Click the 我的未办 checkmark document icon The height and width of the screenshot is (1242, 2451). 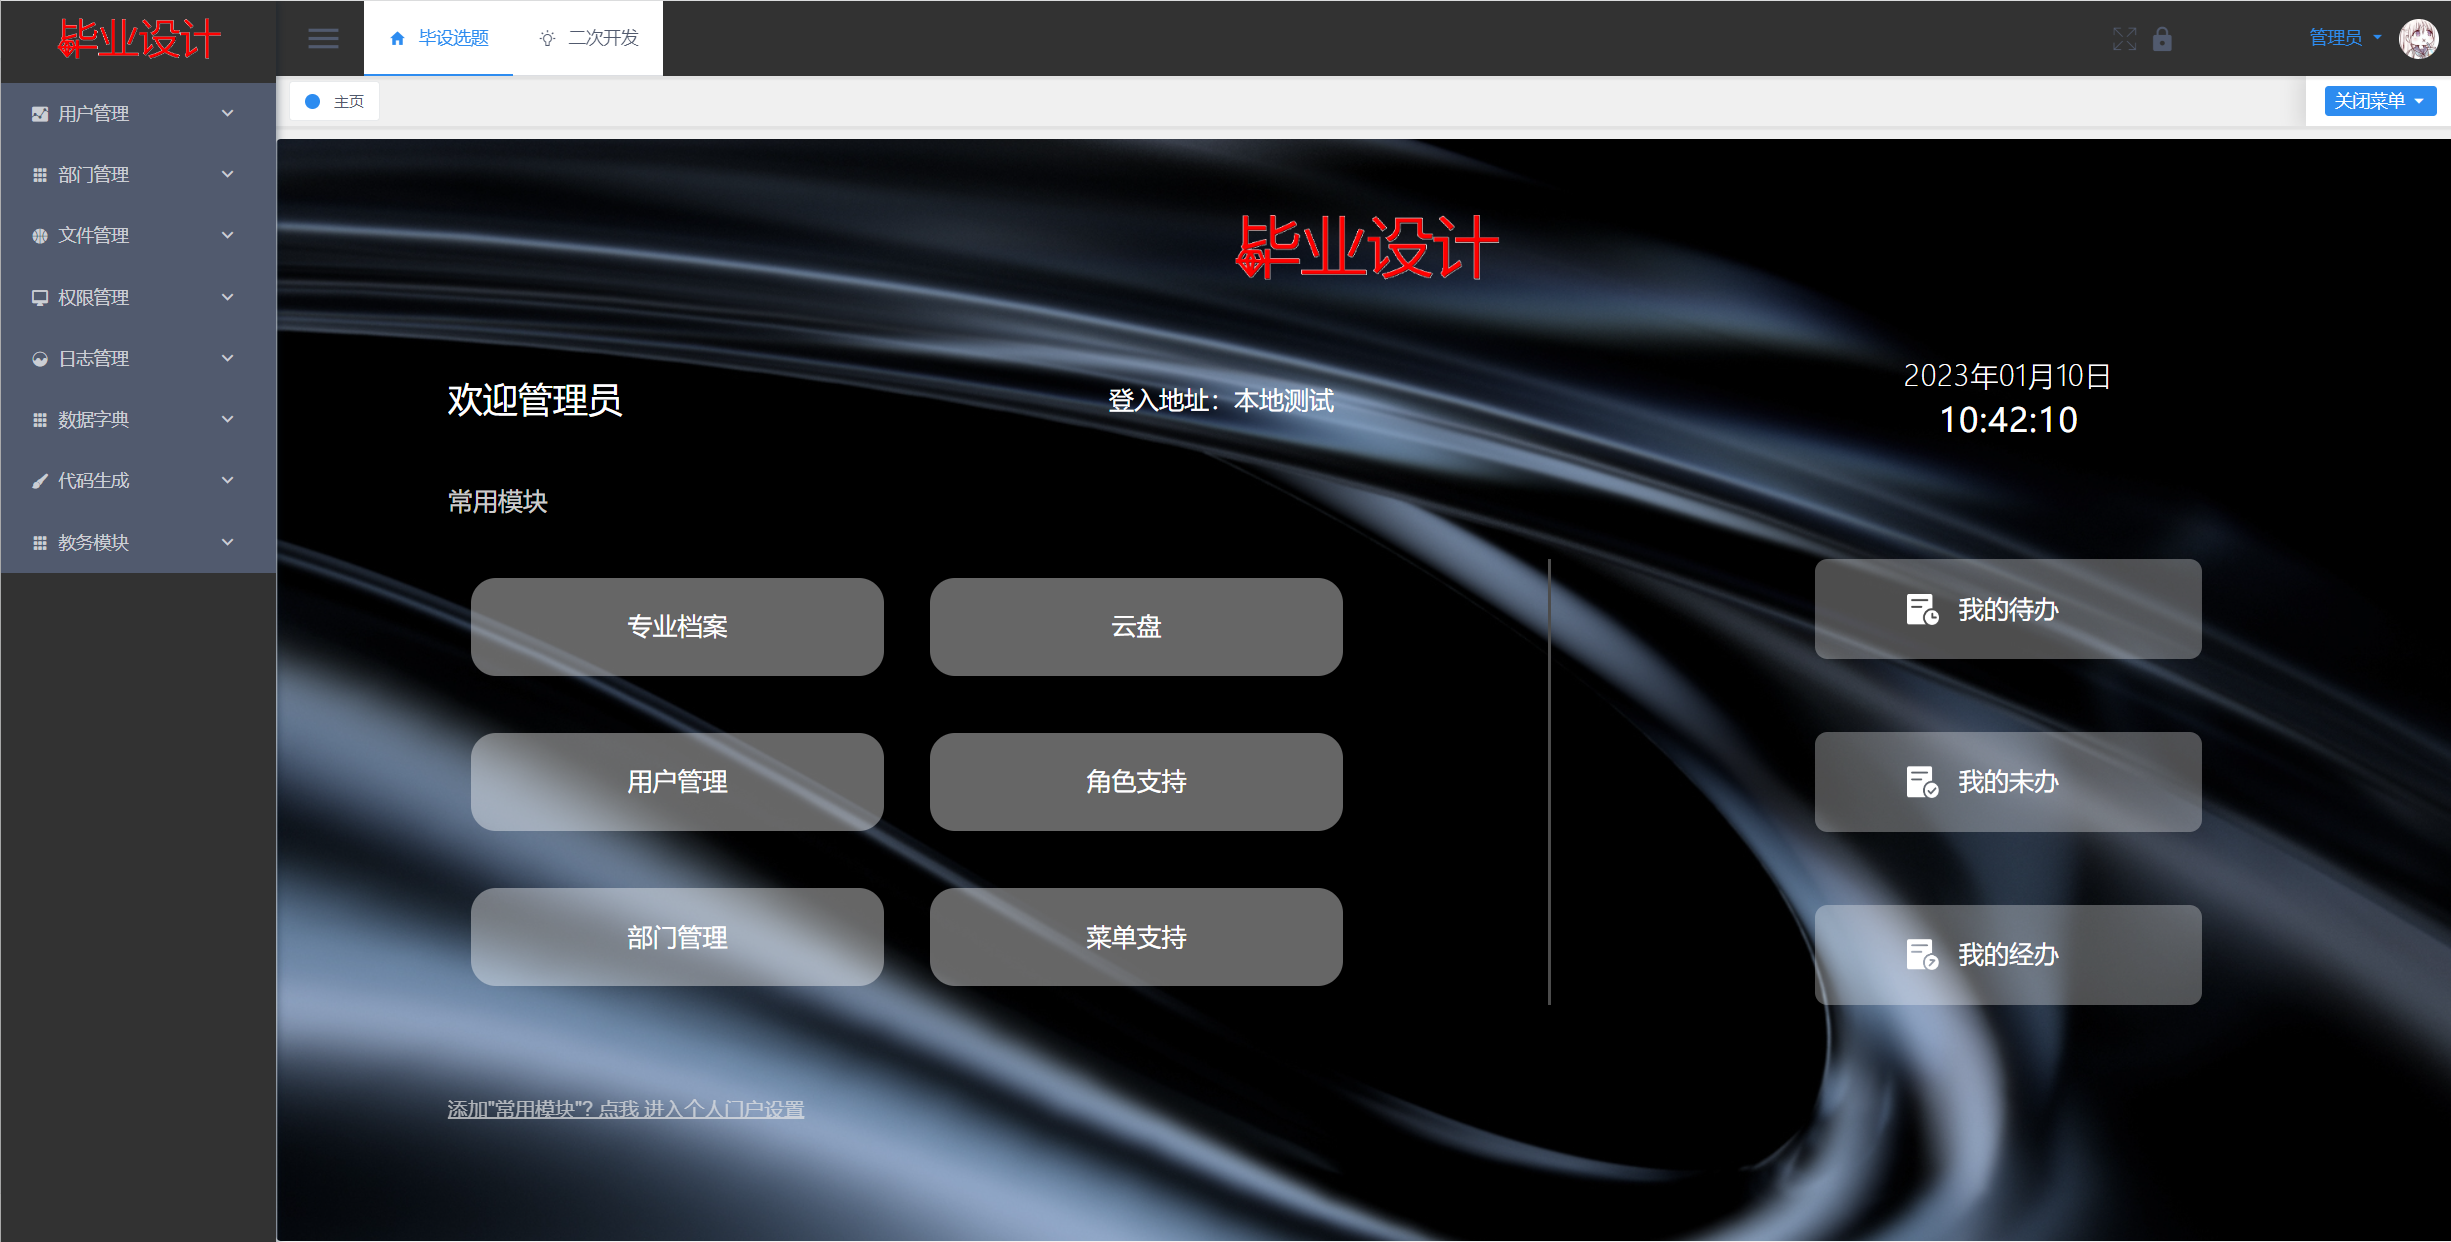tap(1921, 782)
